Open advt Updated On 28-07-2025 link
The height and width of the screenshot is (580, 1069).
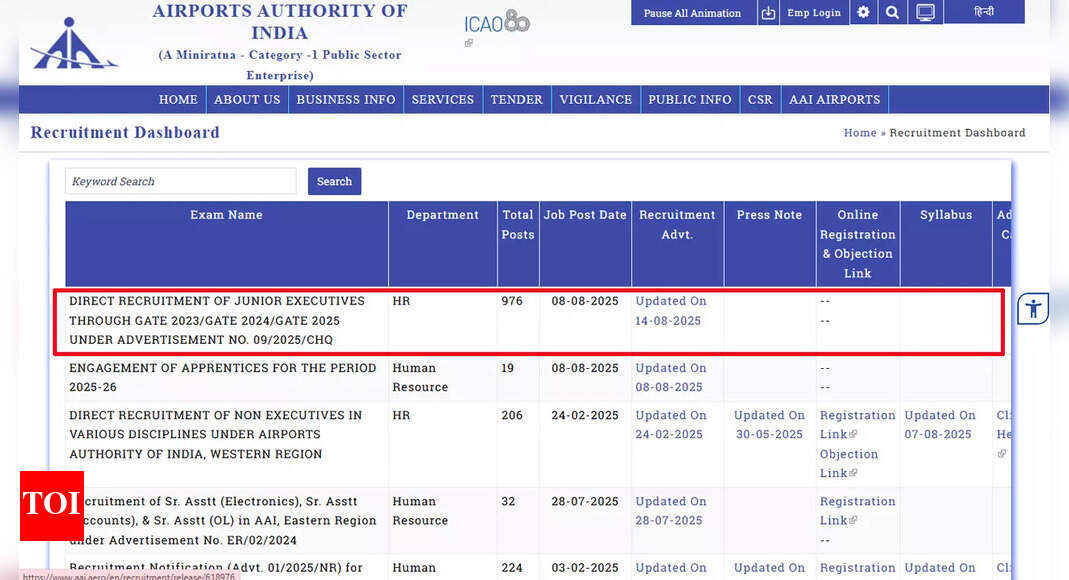671,510
